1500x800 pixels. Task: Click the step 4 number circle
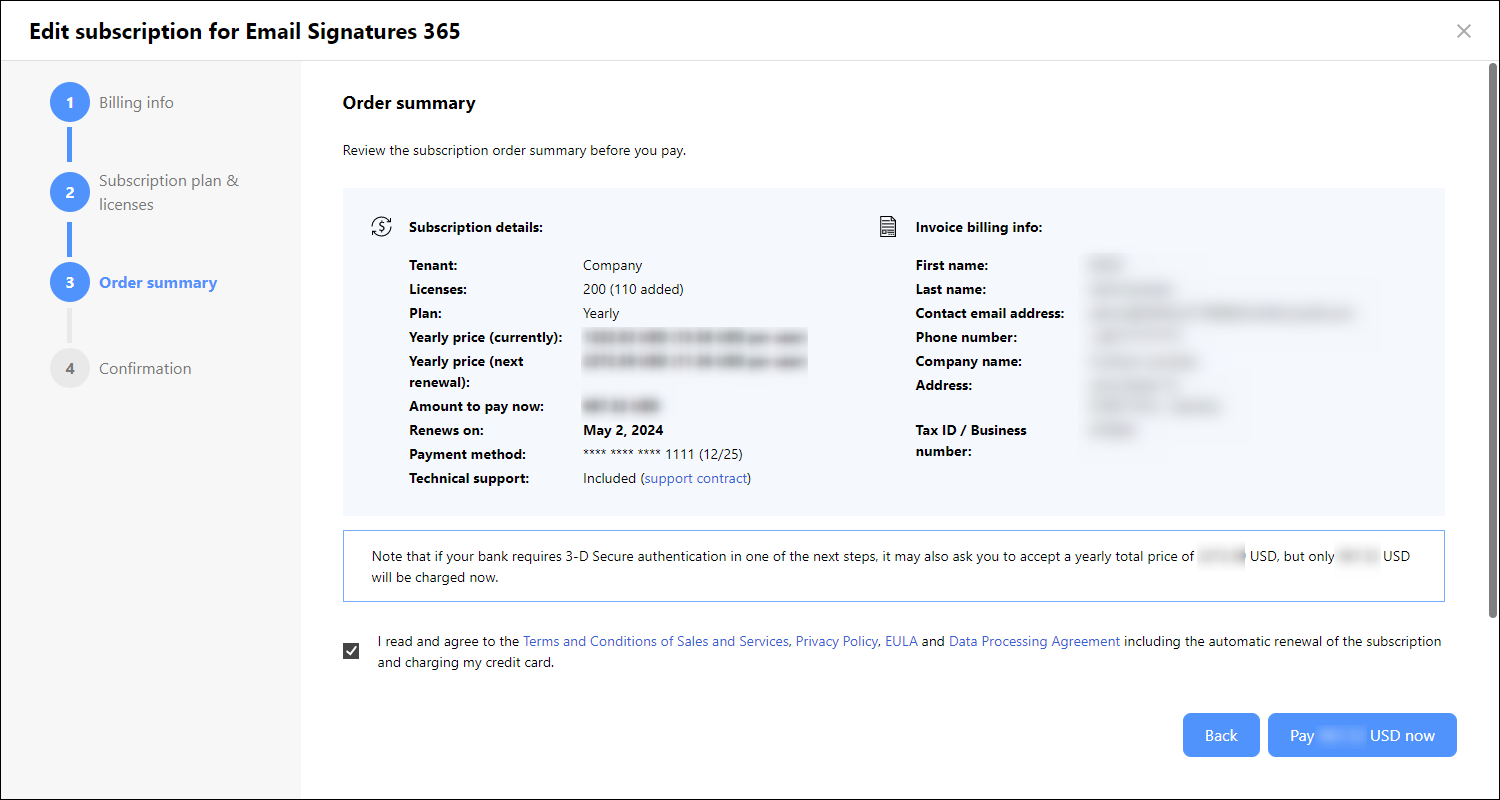(70, 368)
